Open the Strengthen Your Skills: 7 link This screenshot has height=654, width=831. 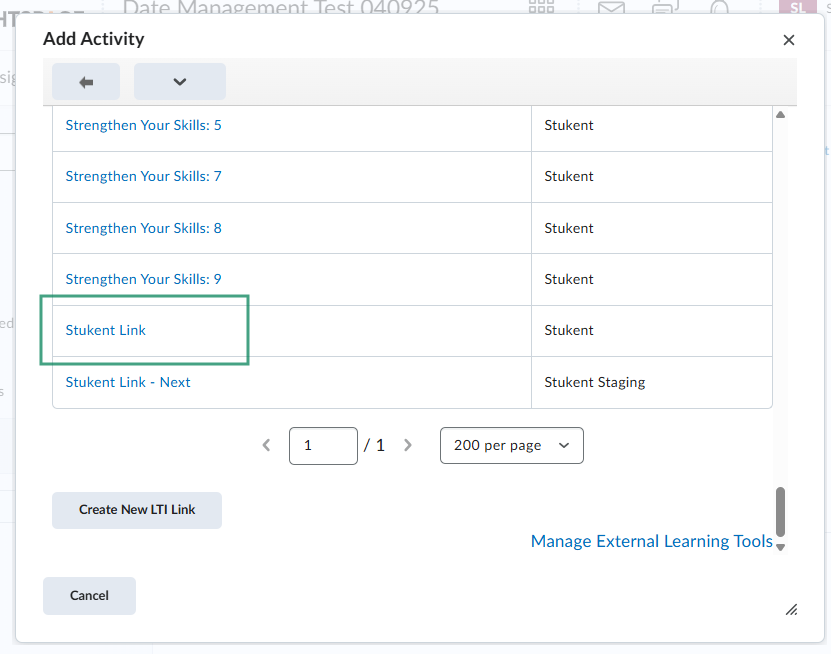click(x=143, y=176)
